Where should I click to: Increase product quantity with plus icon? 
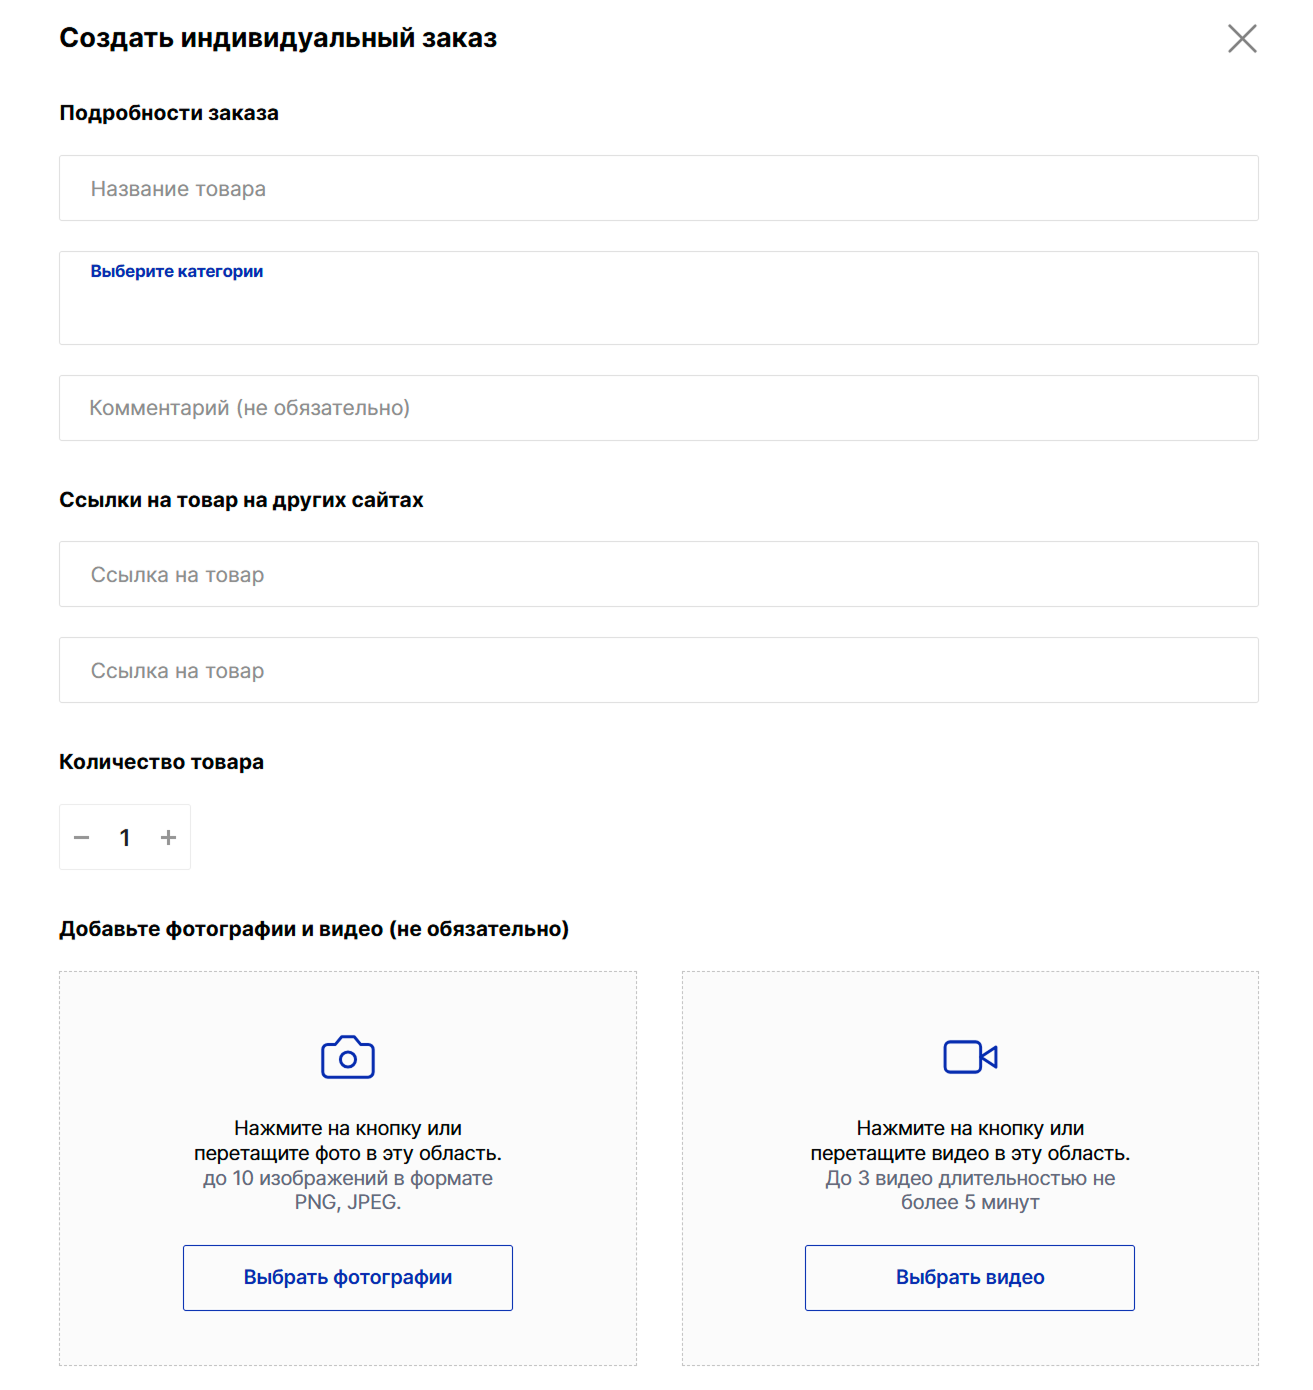pos(168,838)
